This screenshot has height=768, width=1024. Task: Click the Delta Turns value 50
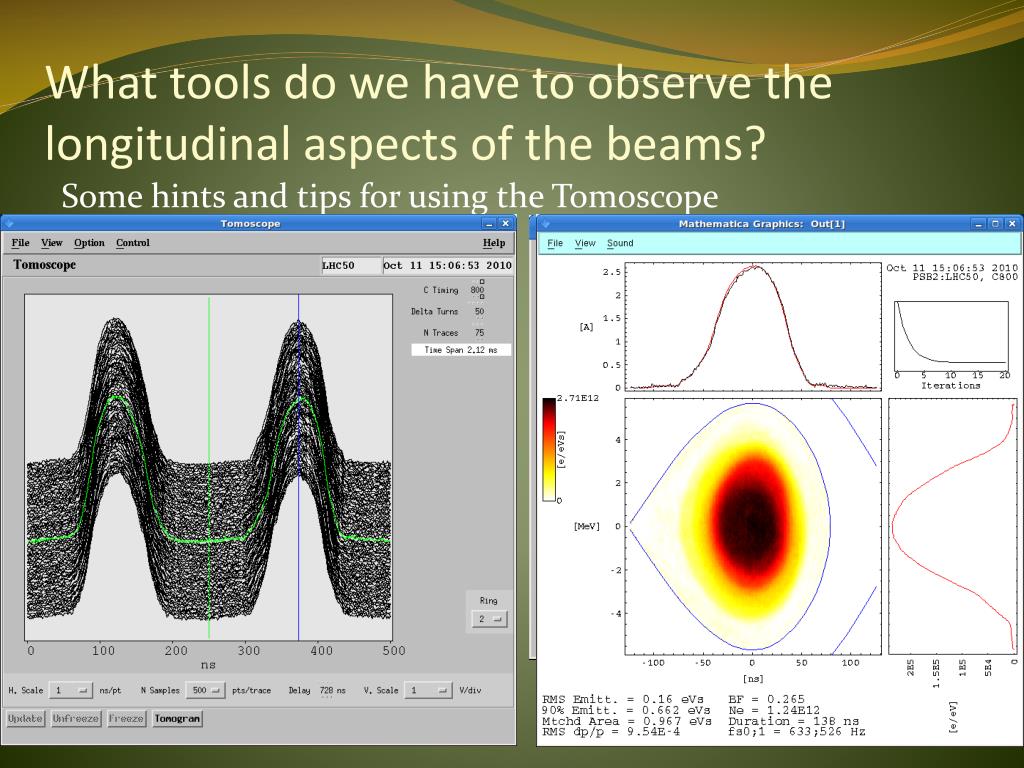pyautogui.click(x=479, y=312)
